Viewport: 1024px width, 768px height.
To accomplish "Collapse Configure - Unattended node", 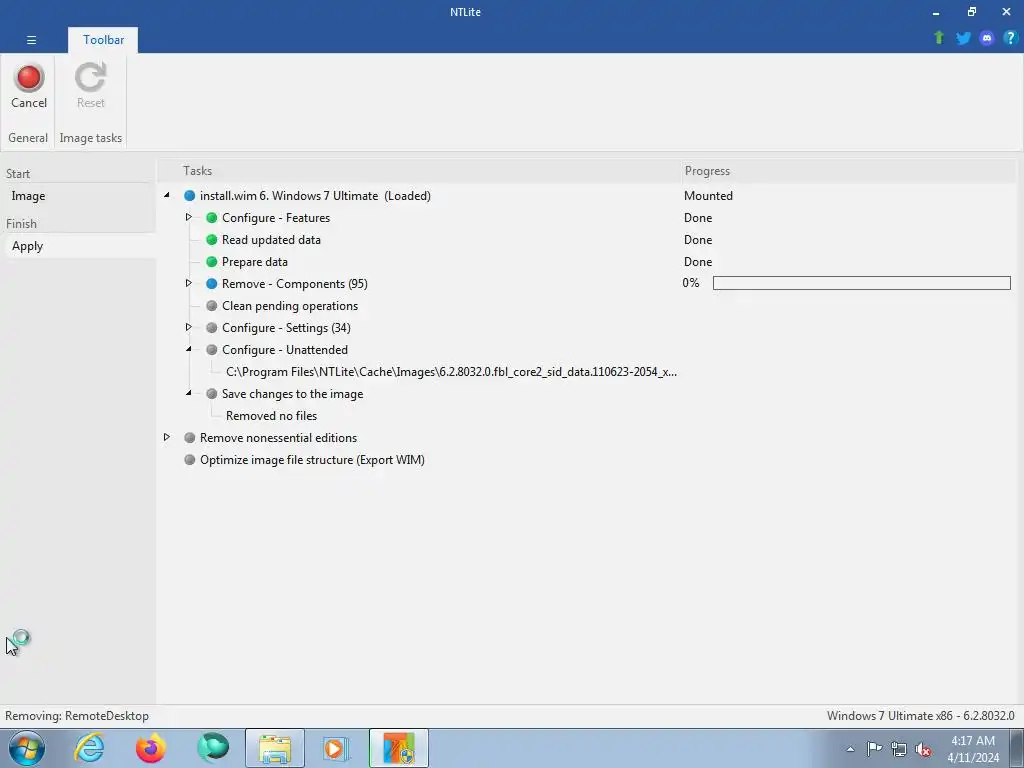I will (189, 349).
